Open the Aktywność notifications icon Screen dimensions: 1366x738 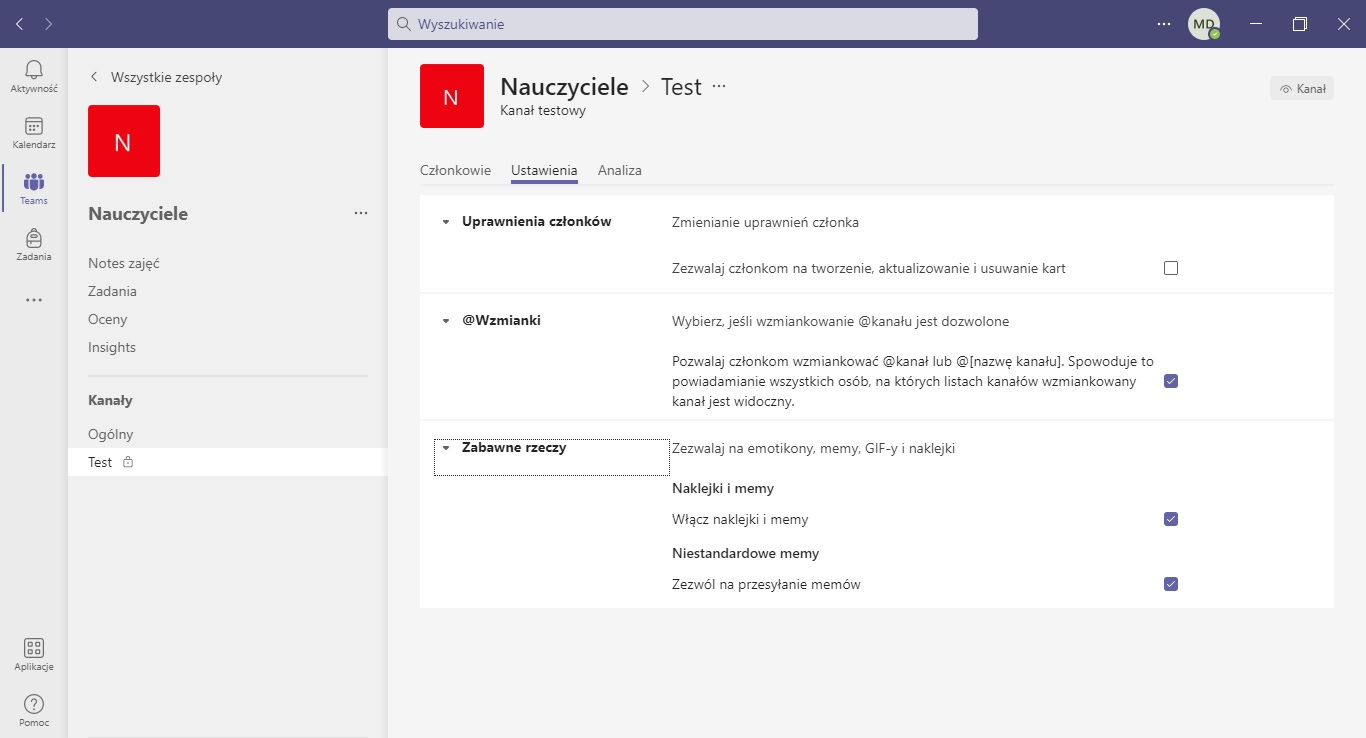(x=33, y=70)
